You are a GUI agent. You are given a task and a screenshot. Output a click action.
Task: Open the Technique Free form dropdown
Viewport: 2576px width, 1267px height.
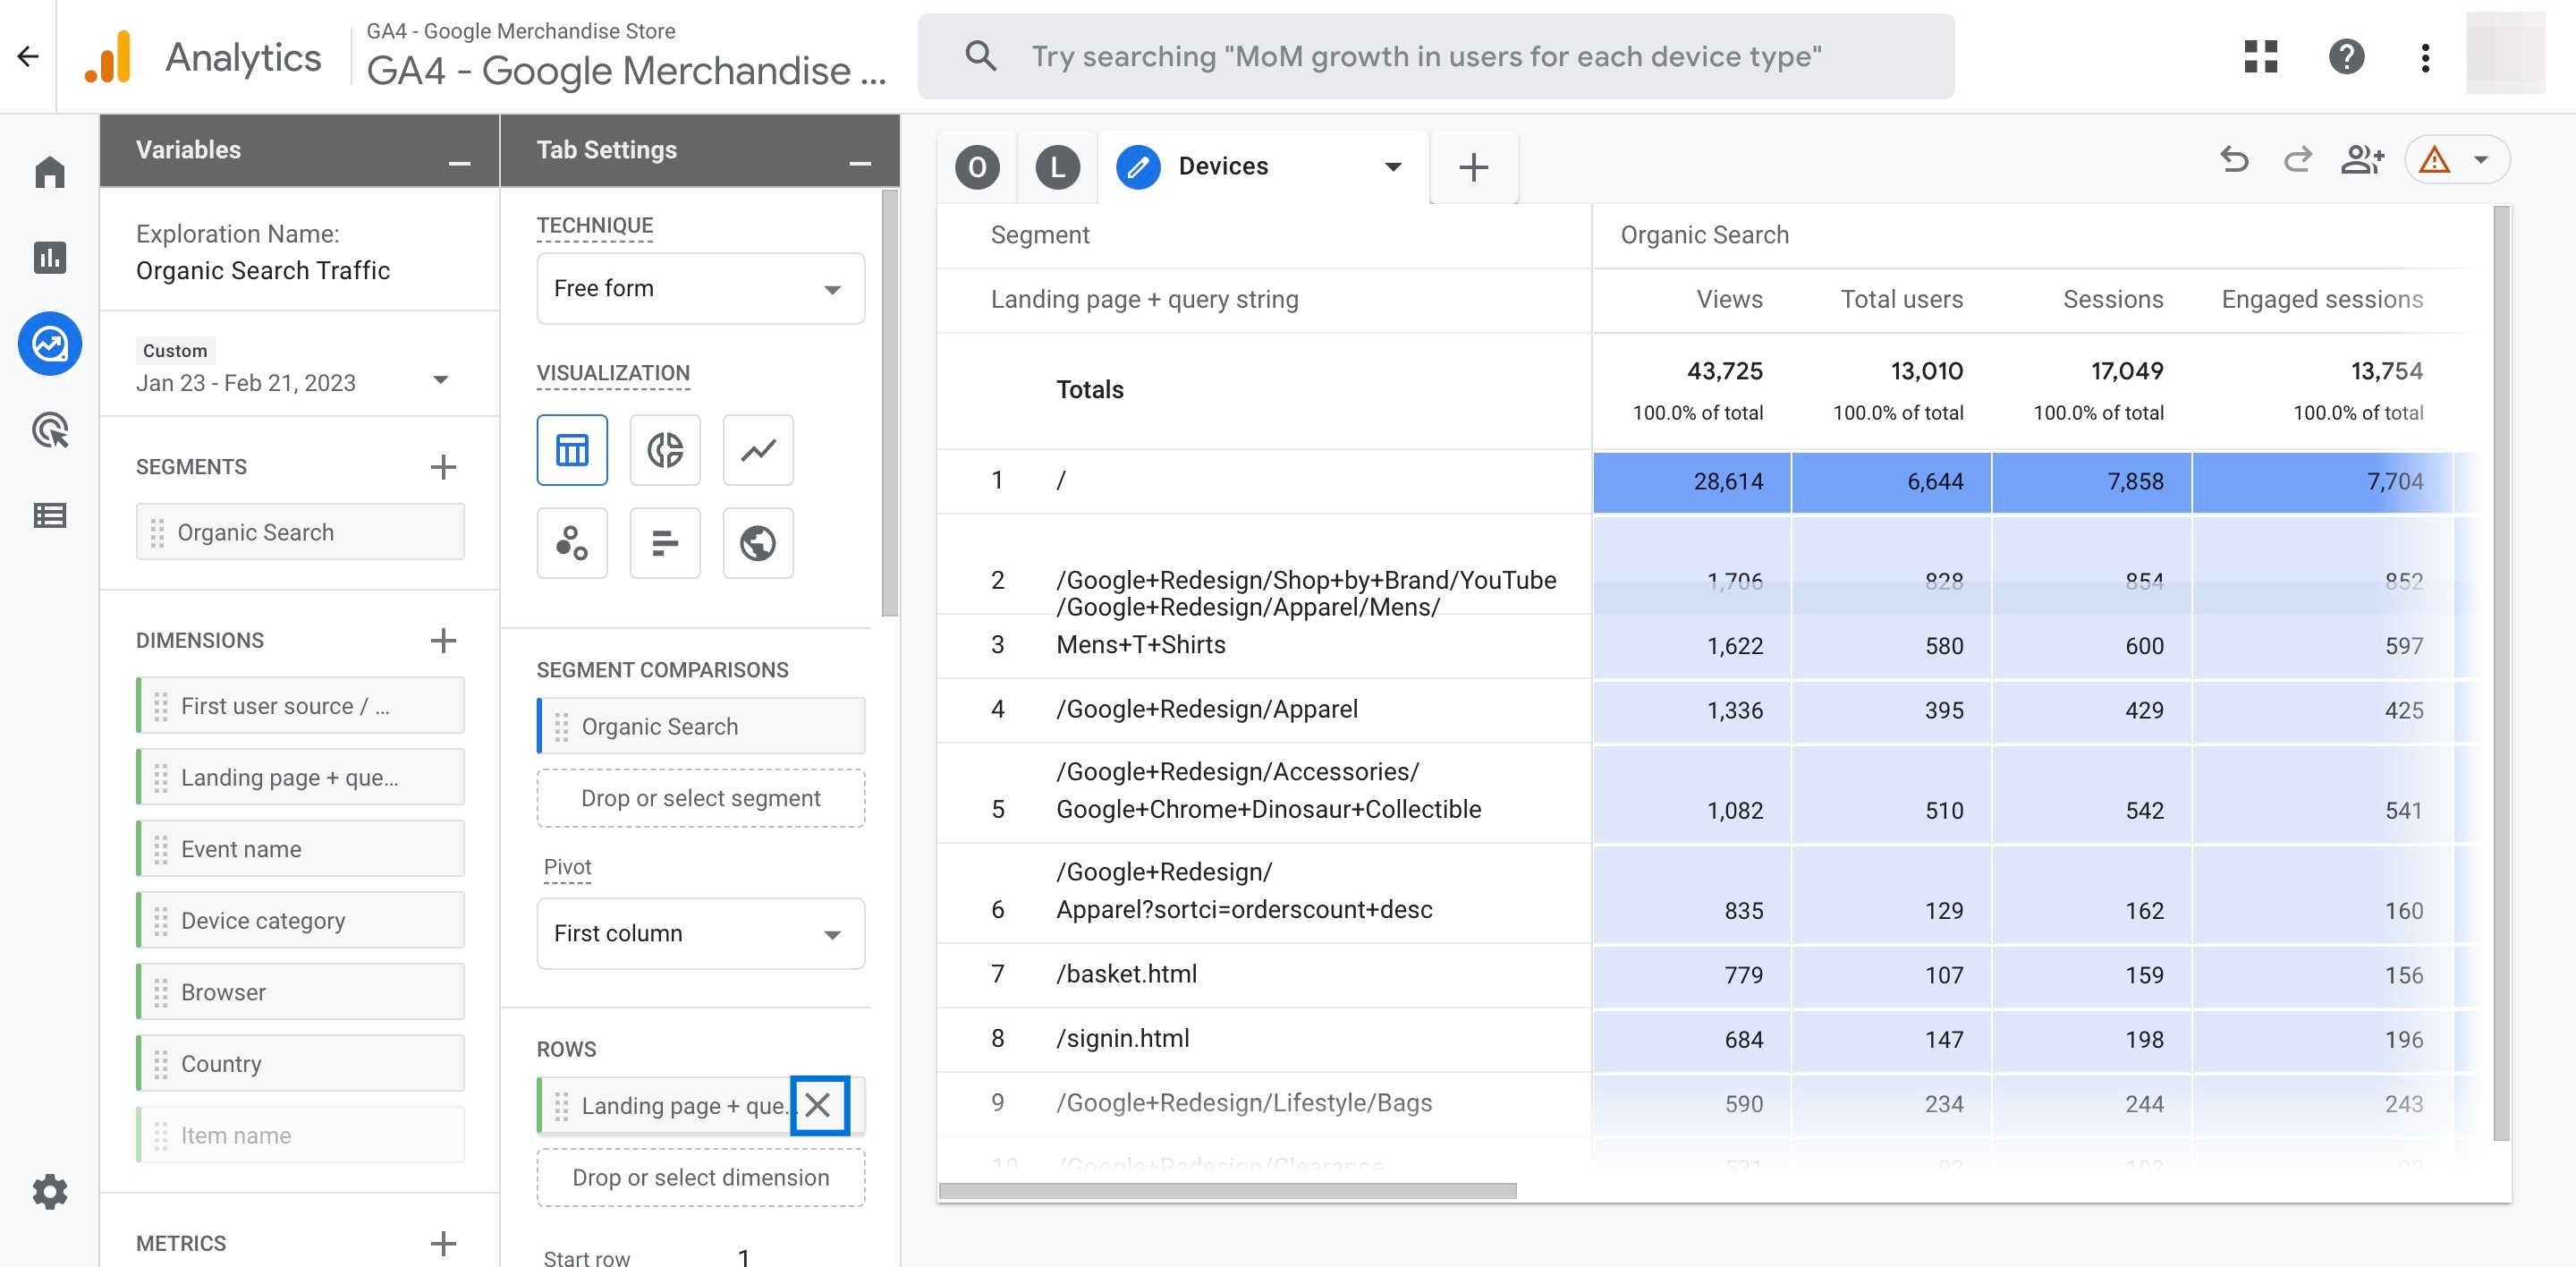pyautogui.click(x=700, y=288)
